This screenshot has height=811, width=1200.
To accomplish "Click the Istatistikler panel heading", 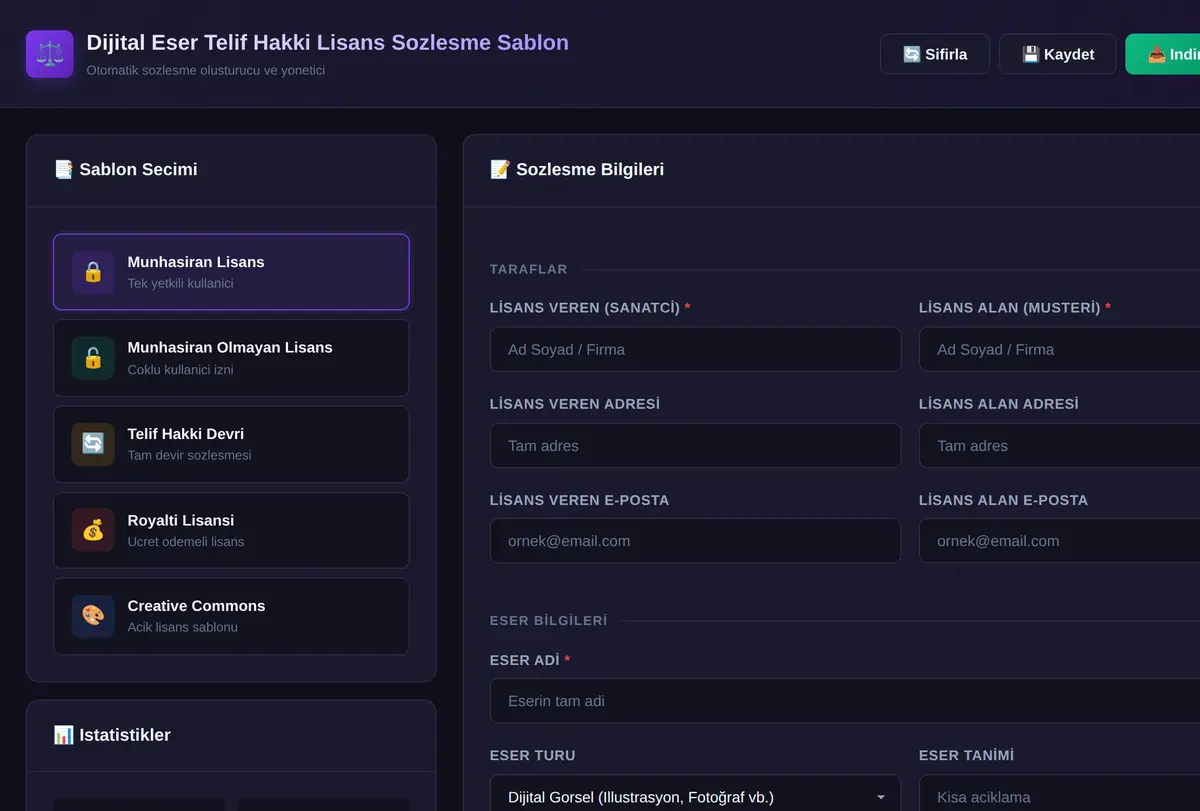I will (x=112, y=736).
